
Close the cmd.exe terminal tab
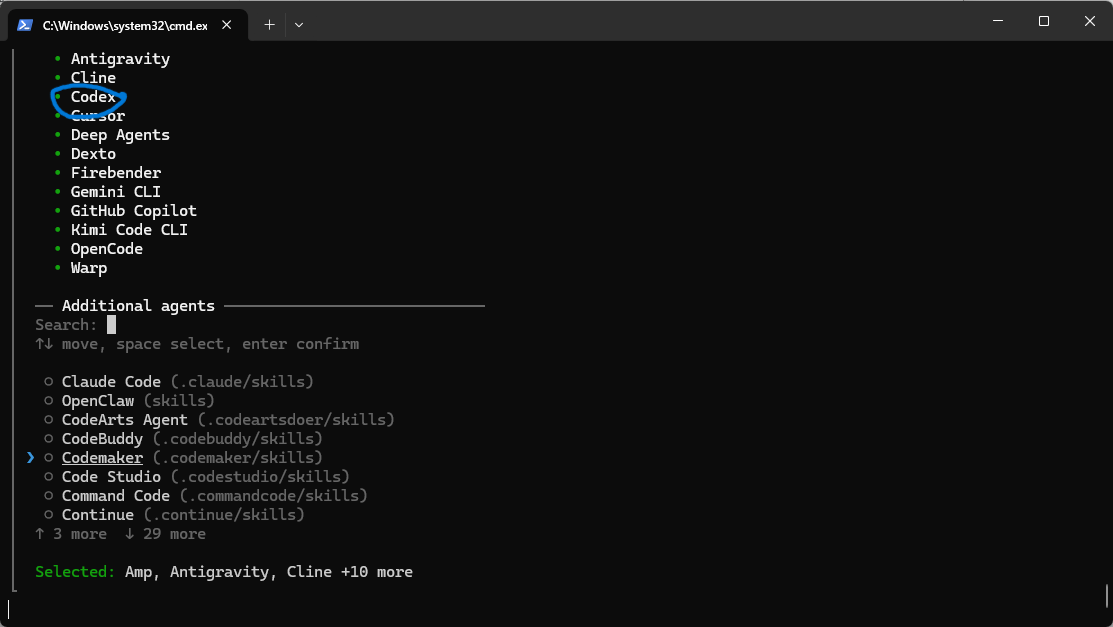tap(226, 25)
